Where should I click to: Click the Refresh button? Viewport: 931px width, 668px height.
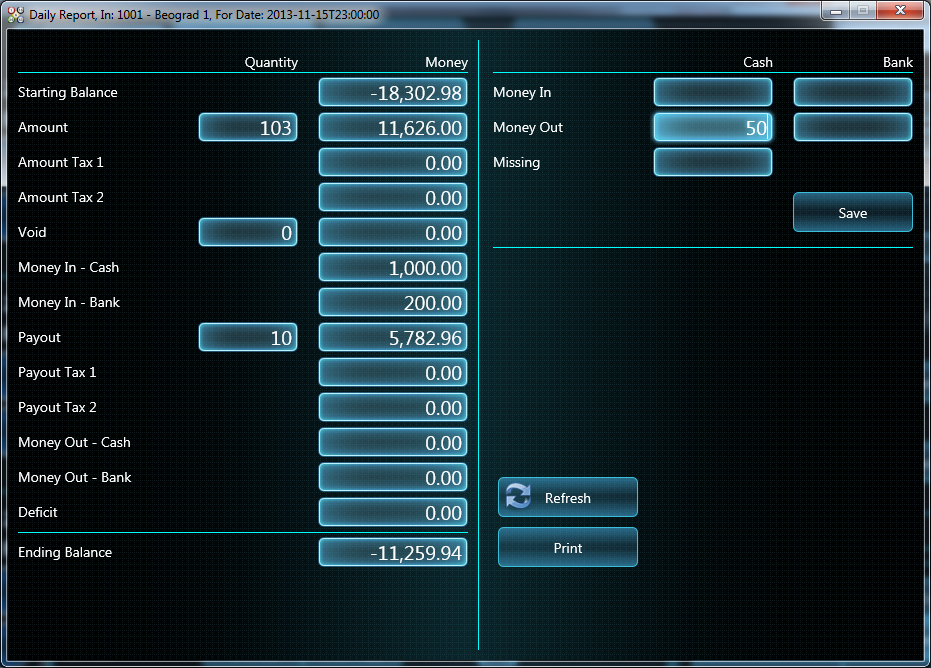tap(568, 498)
